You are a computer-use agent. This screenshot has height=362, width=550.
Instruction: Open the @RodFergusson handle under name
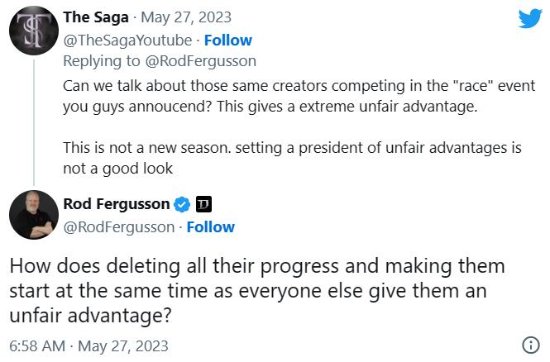pyautogui.click(x=119, y=227)
